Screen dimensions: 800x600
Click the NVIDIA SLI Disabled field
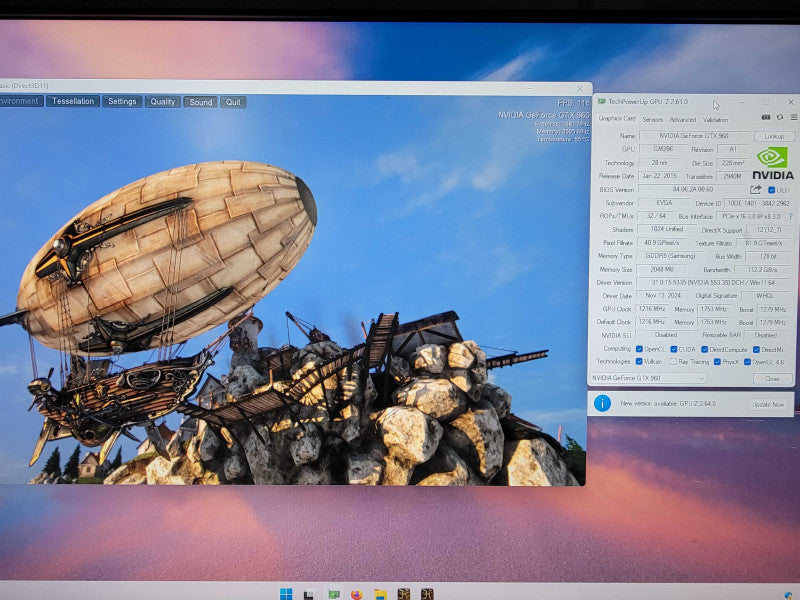pos(665,335)
